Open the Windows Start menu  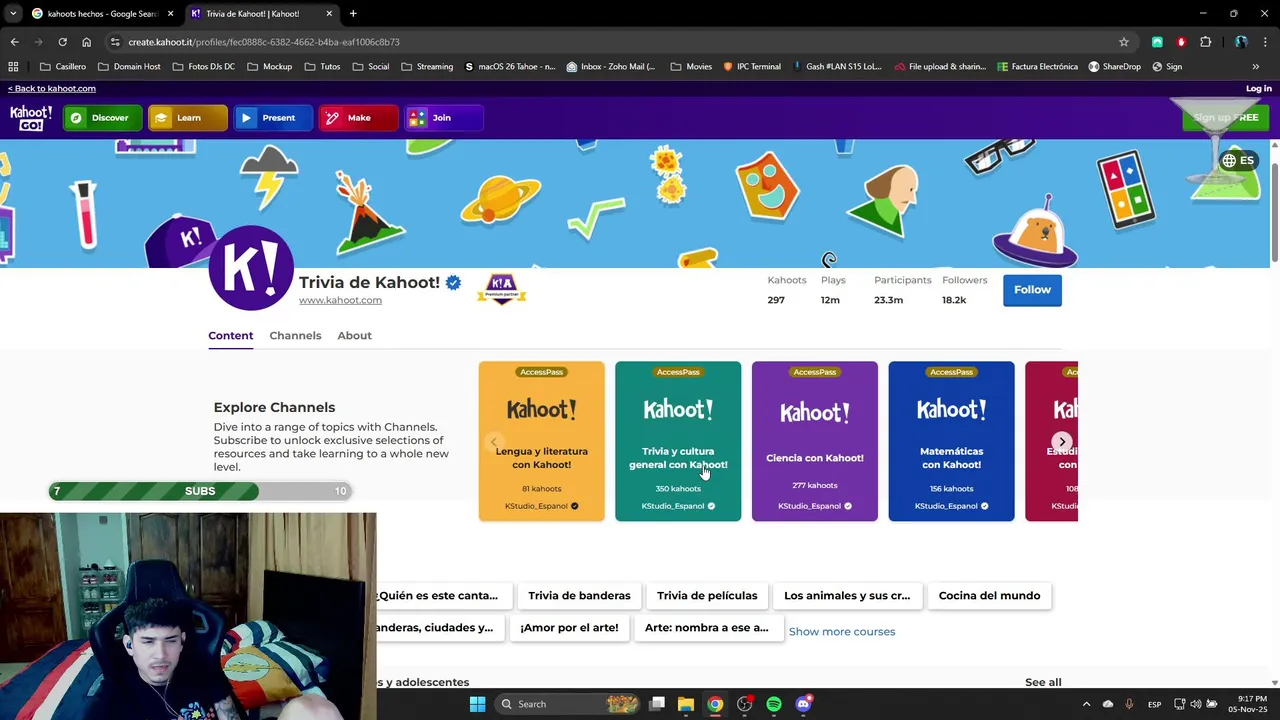point(477,704)
